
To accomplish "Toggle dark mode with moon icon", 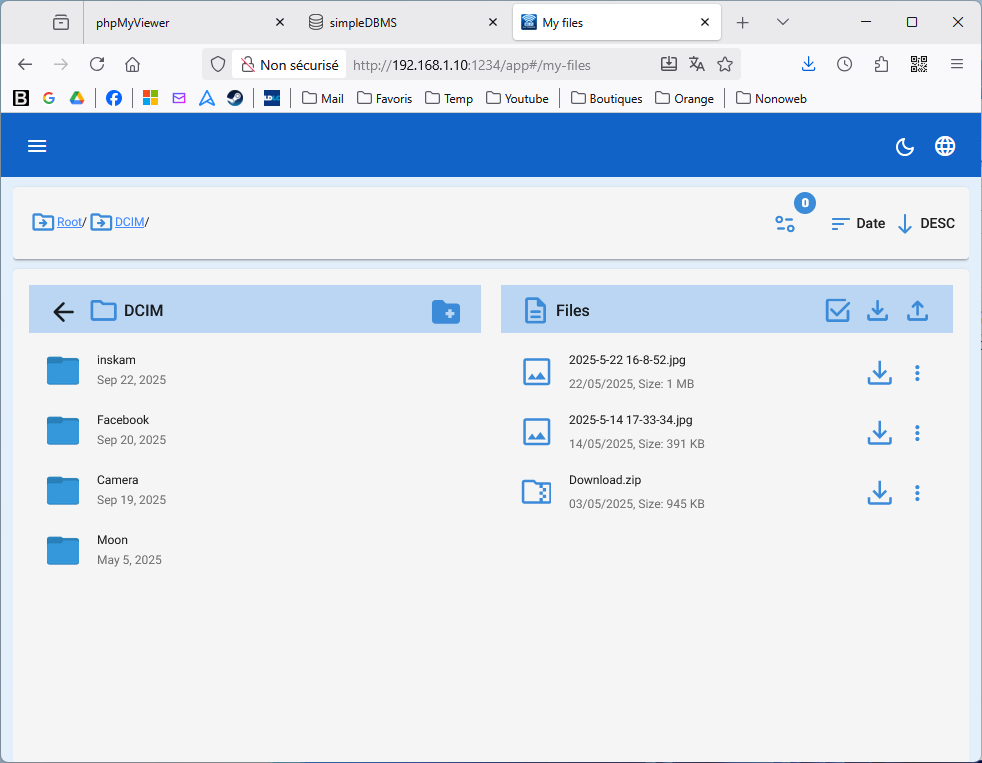I will pyautogui.click(x=904, y=147).
